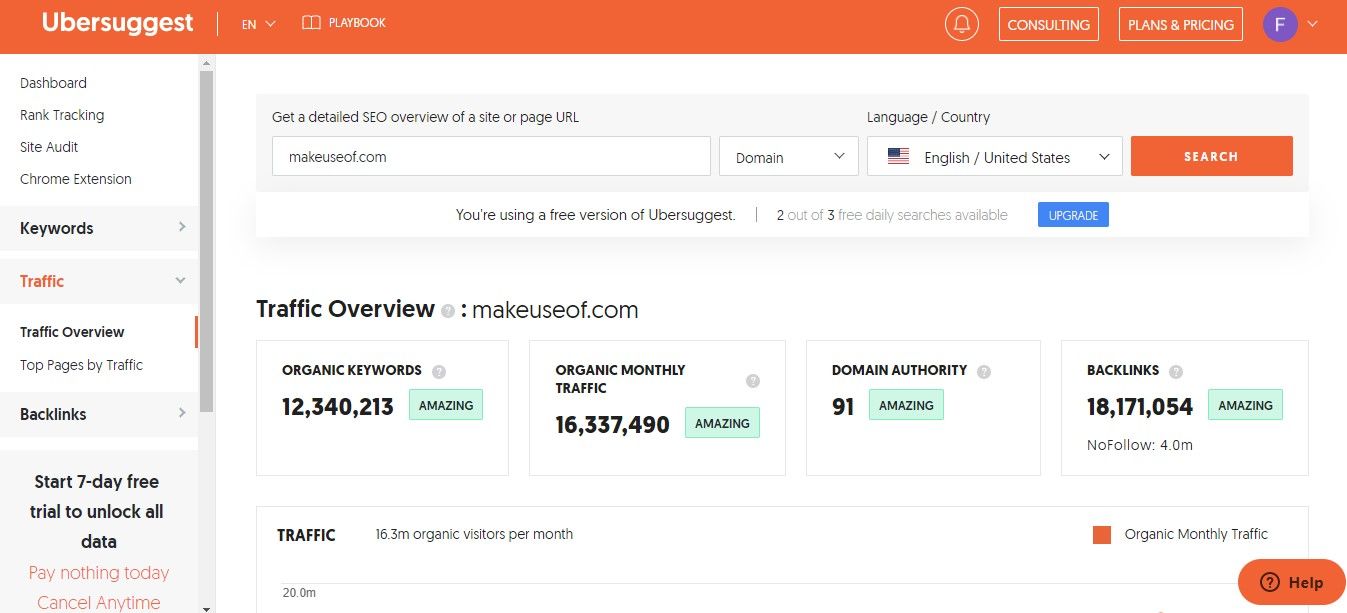Open the Domain type dropdown
Screen dimensions: 1347x613
788,157
